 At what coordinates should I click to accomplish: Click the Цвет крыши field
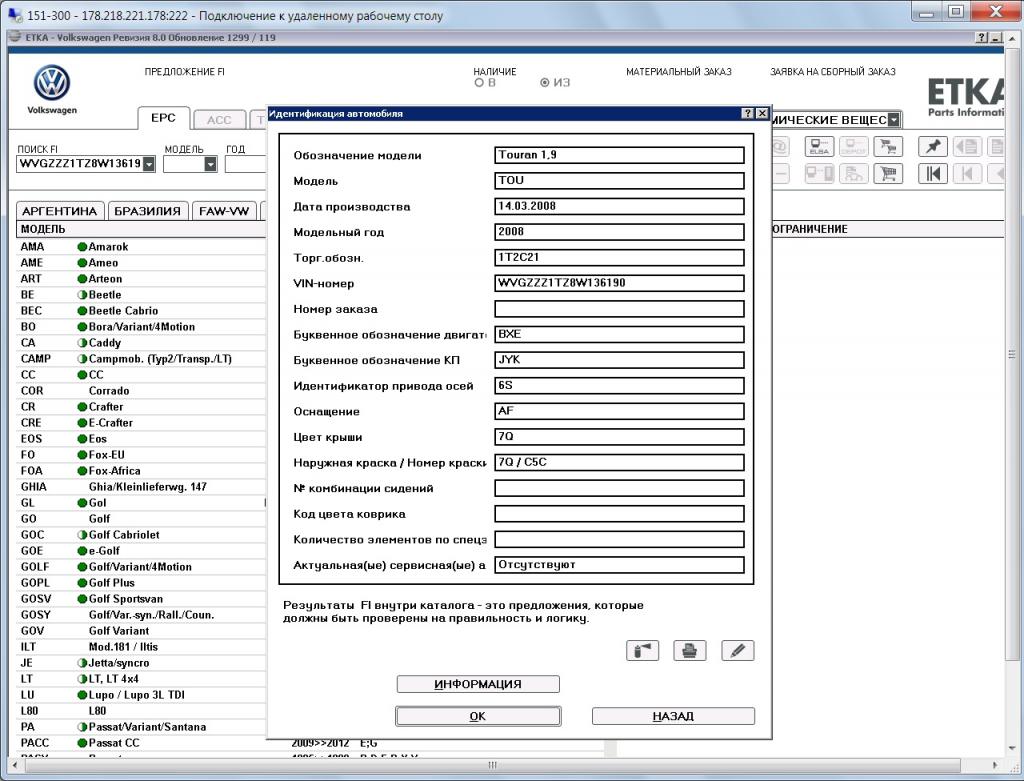click(x=619, y=437)
